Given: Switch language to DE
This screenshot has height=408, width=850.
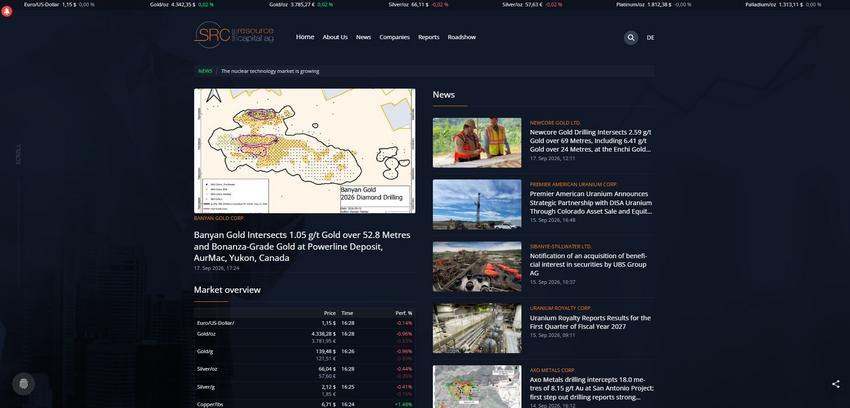Looking at the screenshot, I should coord(650,37).
